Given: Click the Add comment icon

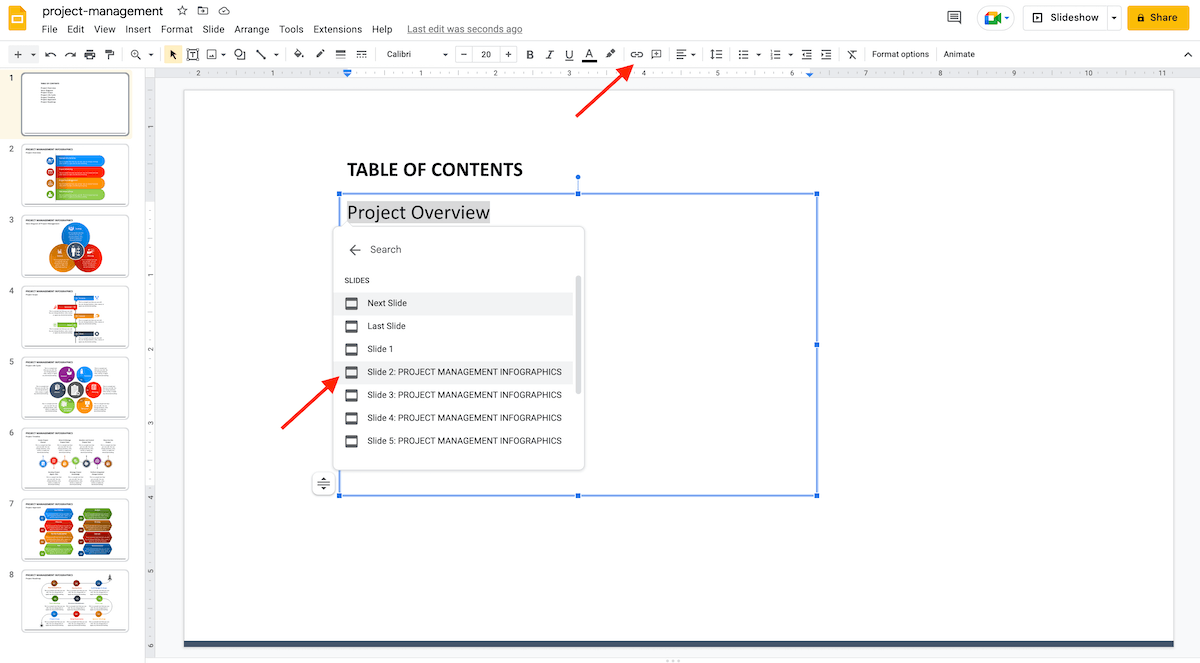Looking at the screenshot, I should tap(657, 54).
